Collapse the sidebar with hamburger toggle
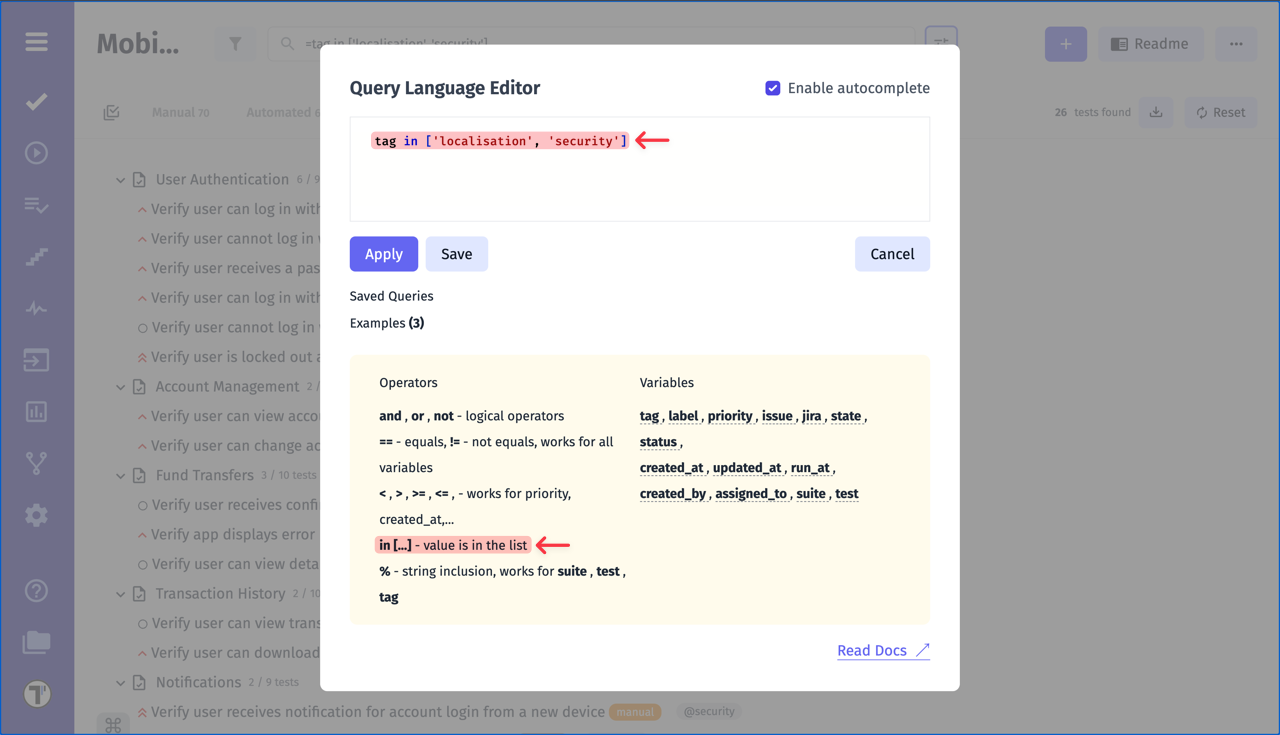This screenshot has width=1280, height=735. pyautogui.click(x=37, y=42)
